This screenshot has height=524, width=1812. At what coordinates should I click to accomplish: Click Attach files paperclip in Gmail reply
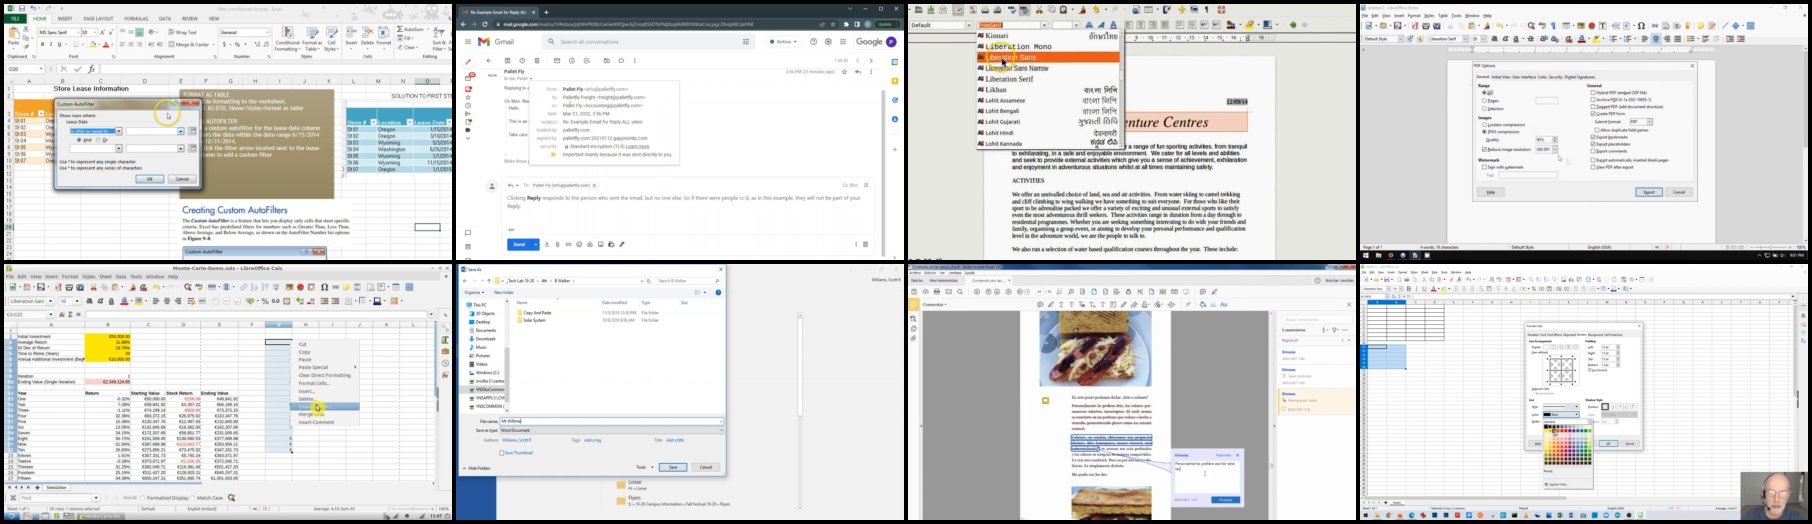coord(557,244)
